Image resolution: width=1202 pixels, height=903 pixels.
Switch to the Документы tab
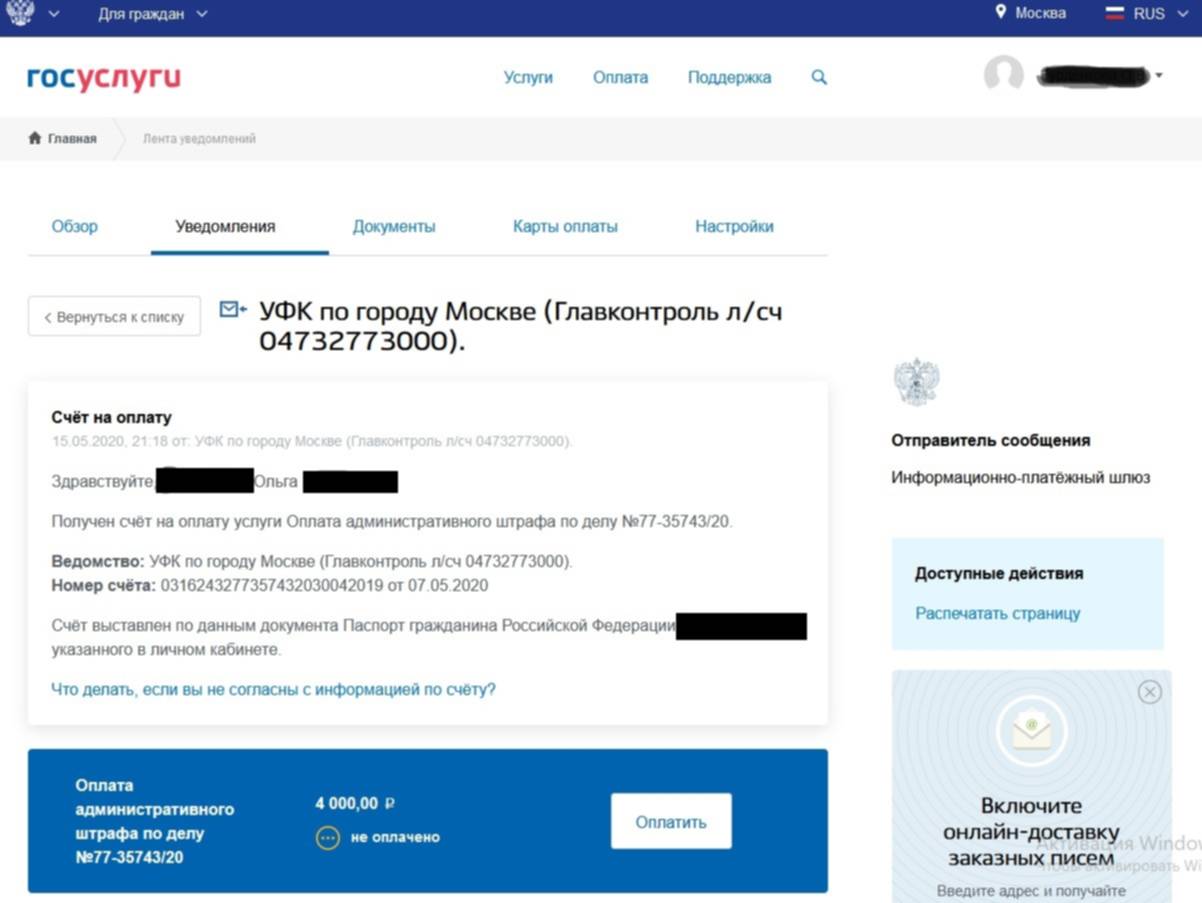[394, 227]
